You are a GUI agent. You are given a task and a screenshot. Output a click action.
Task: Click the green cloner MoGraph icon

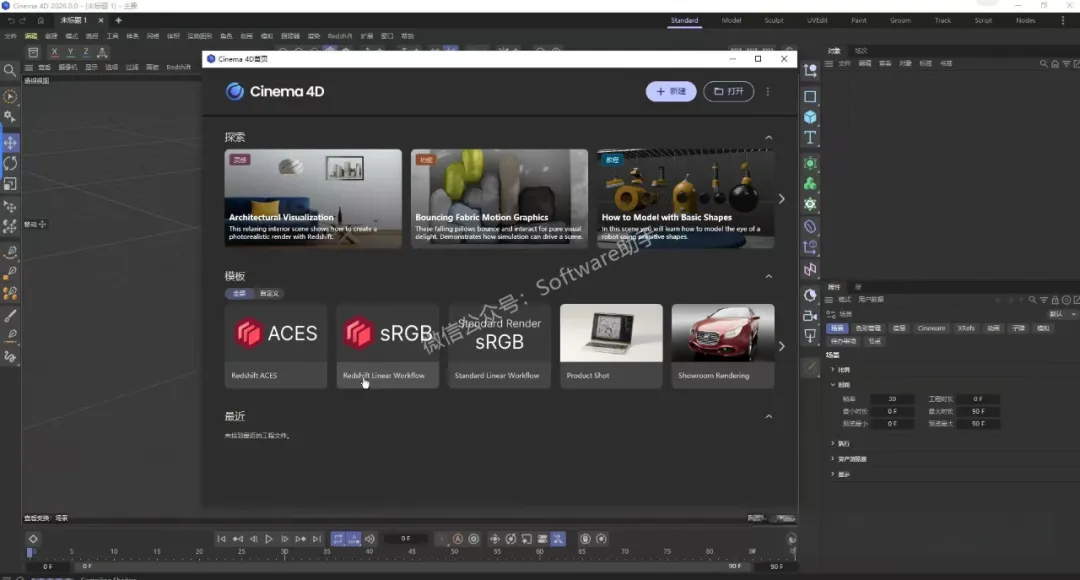810,183
